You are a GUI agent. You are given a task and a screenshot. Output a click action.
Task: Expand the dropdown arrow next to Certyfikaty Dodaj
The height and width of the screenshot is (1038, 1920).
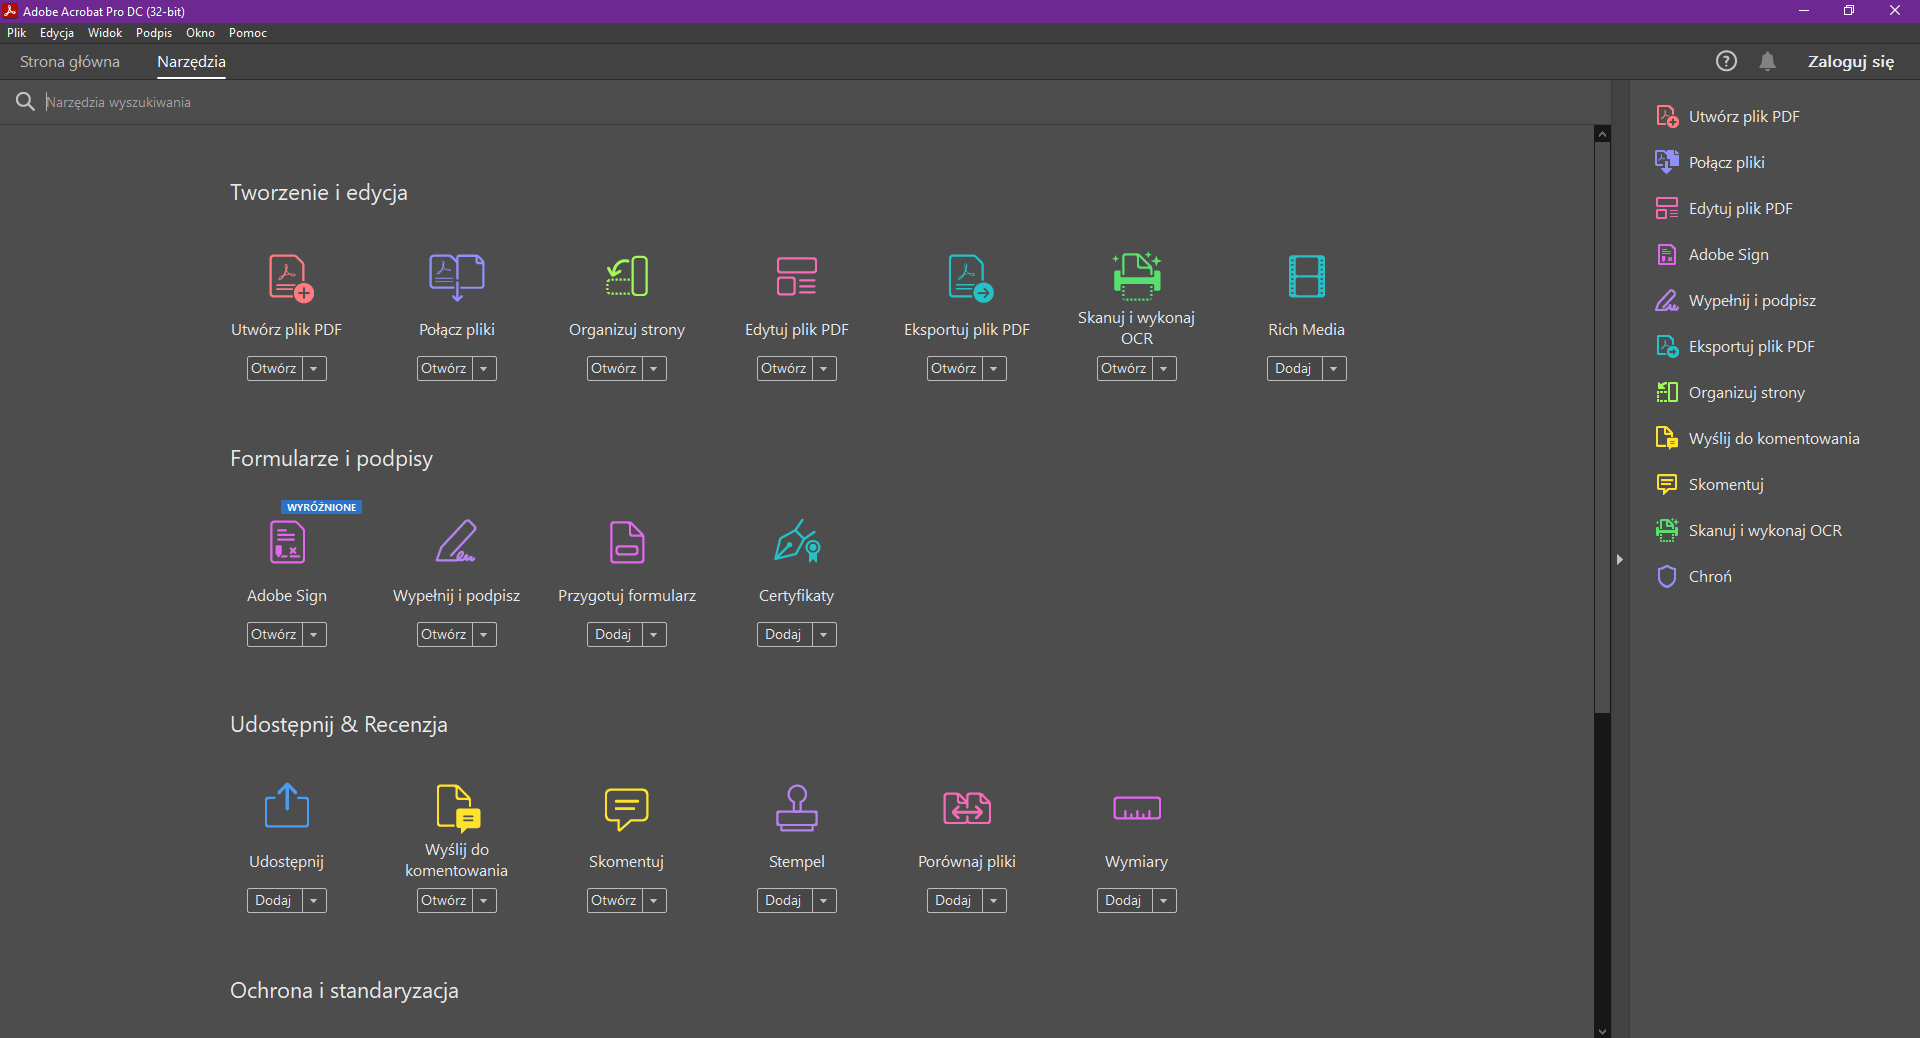824,635
